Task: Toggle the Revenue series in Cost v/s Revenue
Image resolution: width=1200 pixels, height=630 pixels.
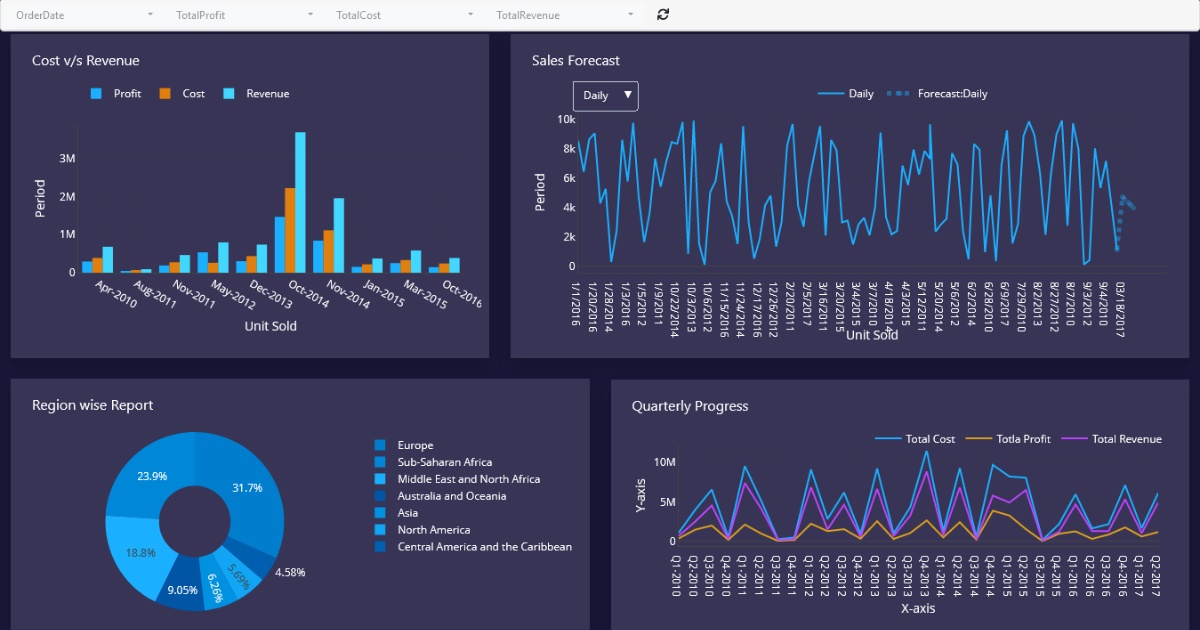Action: click(x=255, y=93)
